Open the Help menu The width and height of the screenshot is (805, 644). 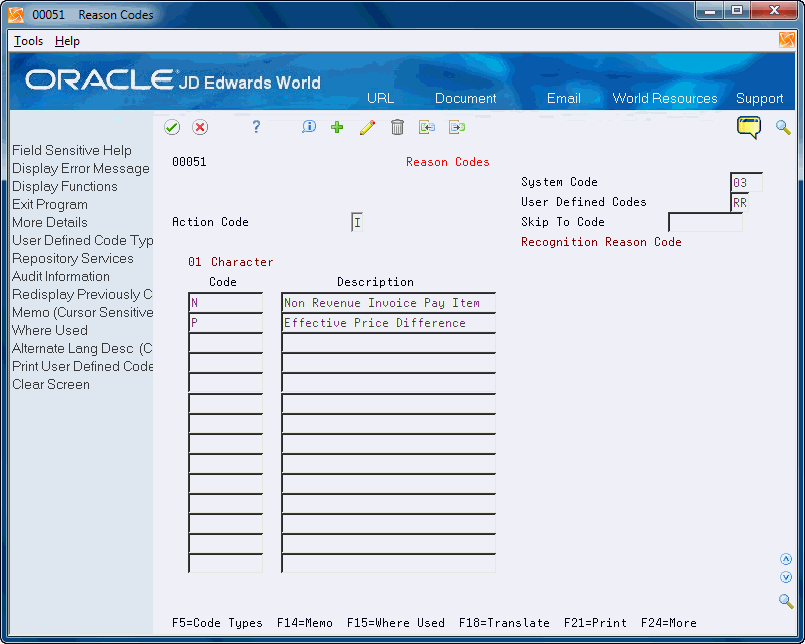[67, 41]
